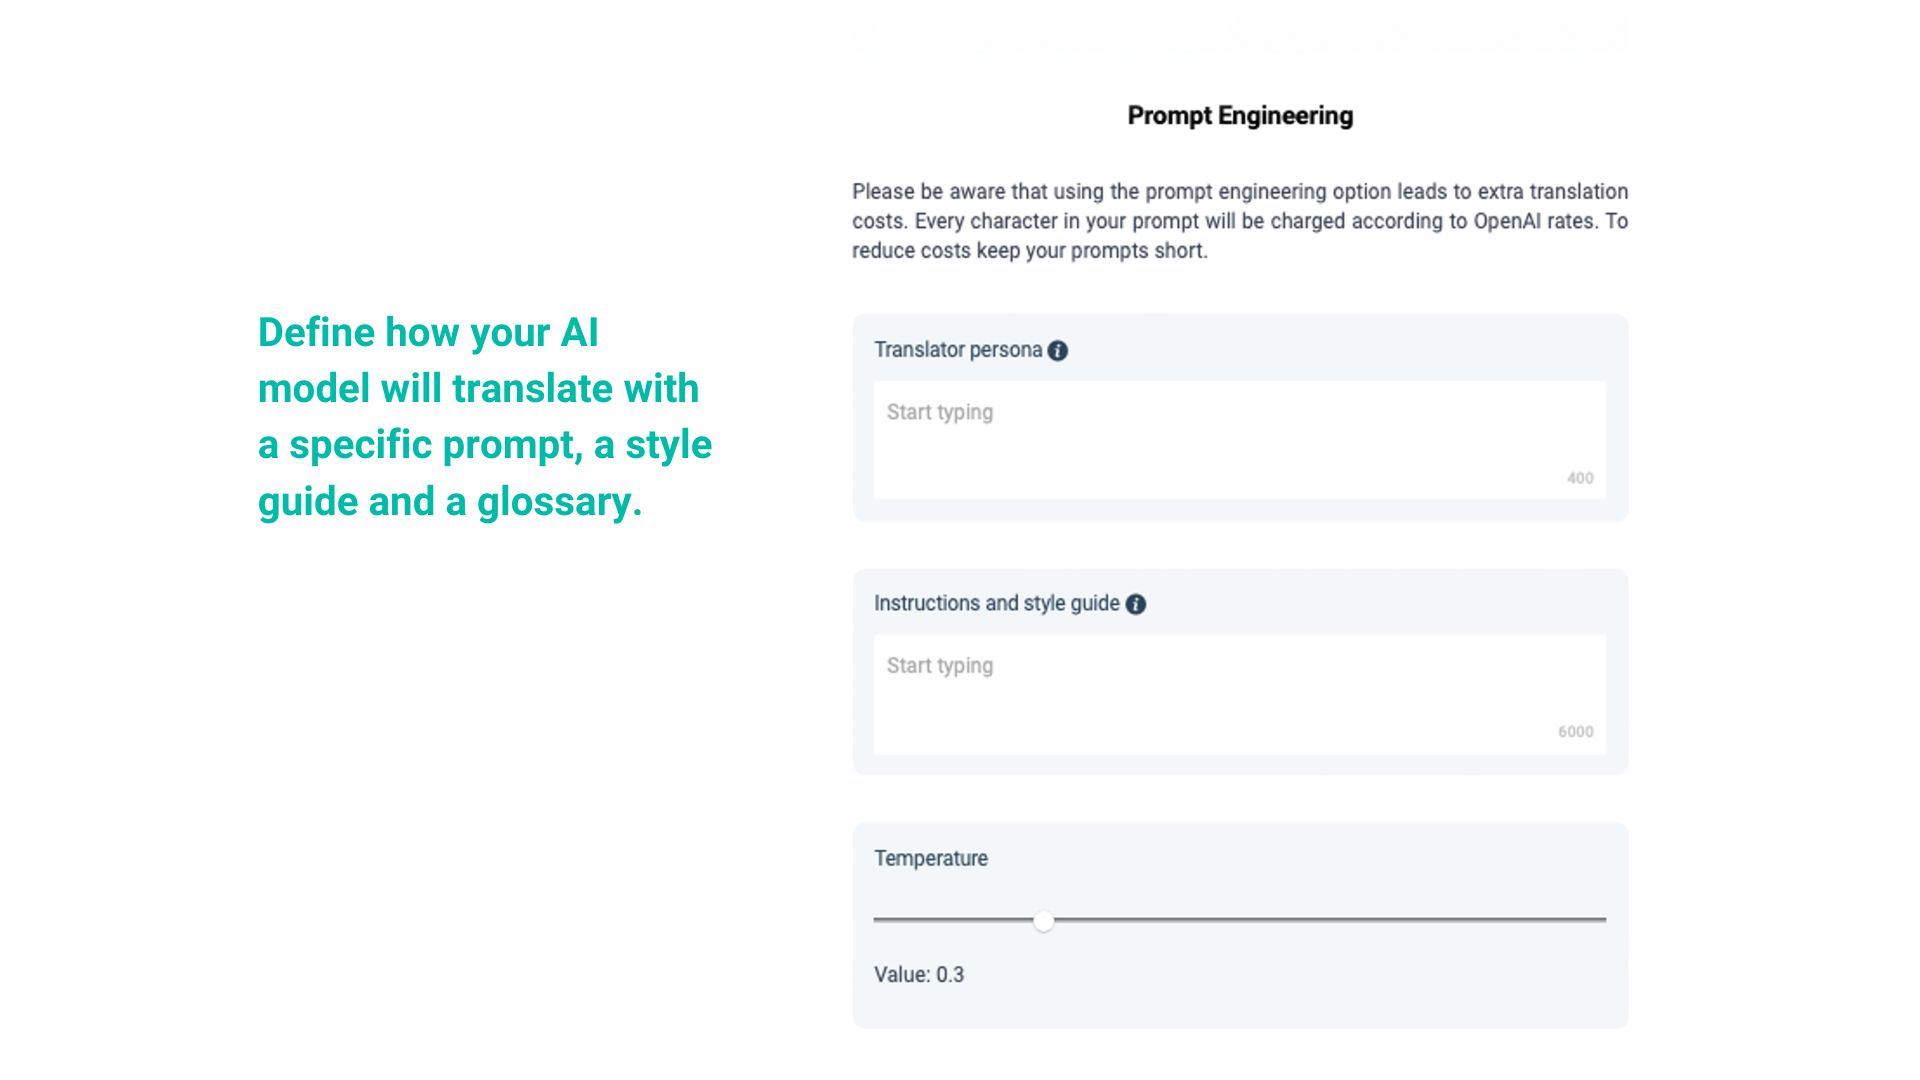
Task: Click the Temperature label
Action: point(931,858)
